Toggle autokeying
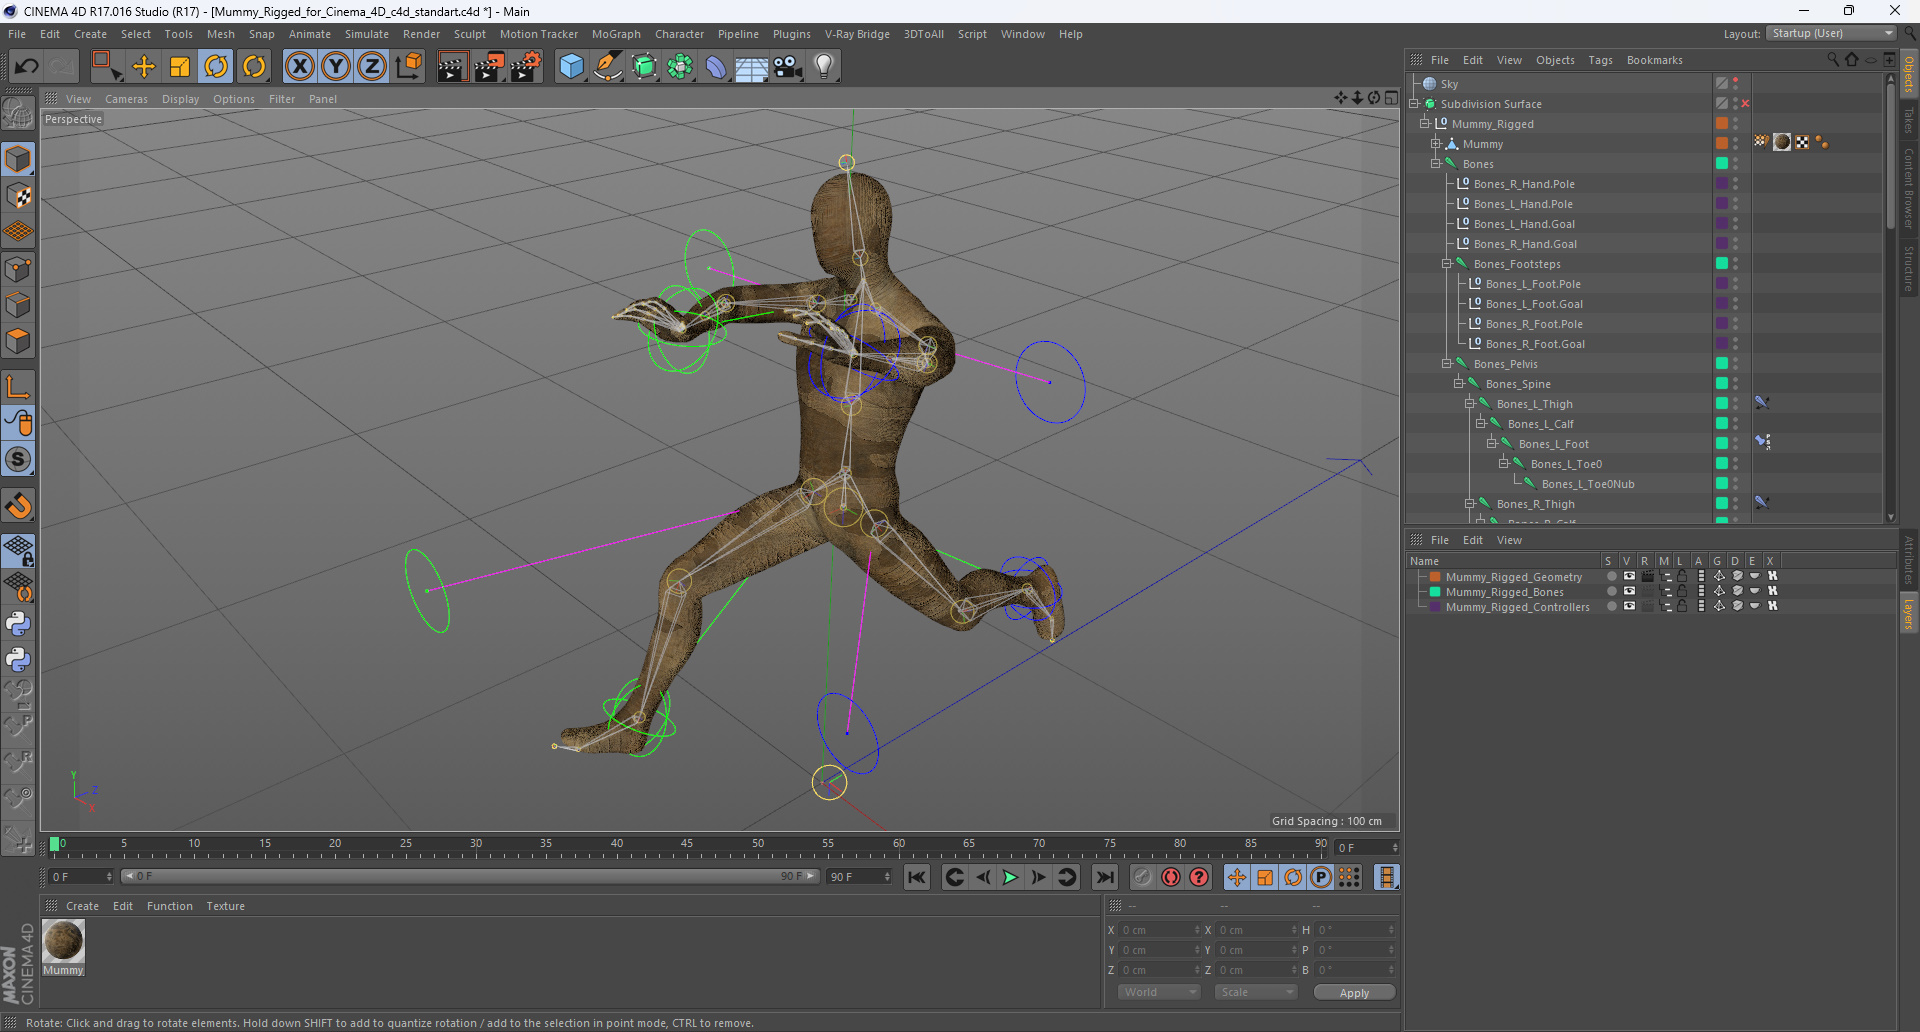The width and height of the screenshot is (1920, 1032). point(1171,877)
